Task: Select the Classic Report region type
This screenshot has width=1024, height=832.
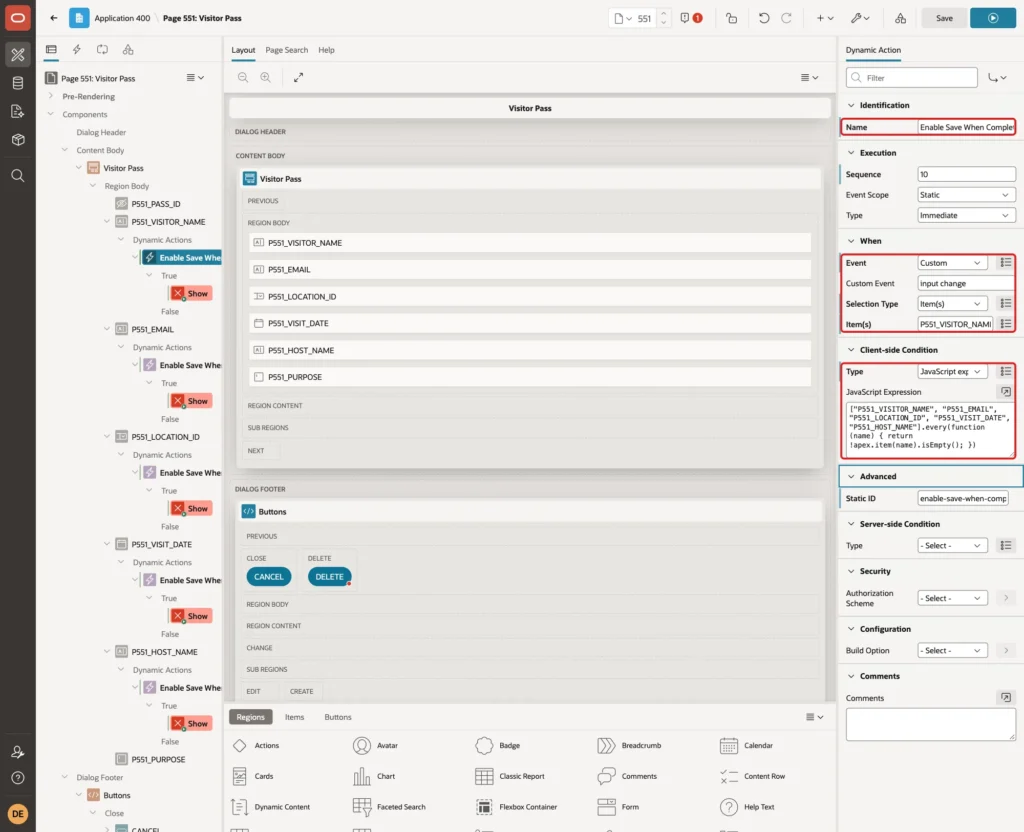Action: (510, 776)
